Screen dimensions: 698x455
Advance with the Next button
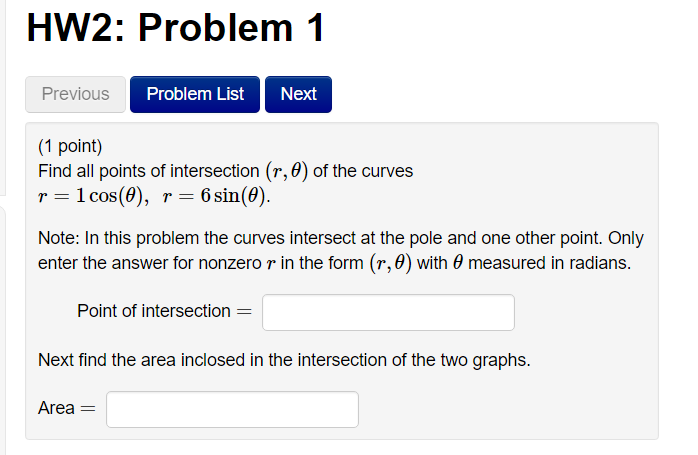[x=298, y=94]
